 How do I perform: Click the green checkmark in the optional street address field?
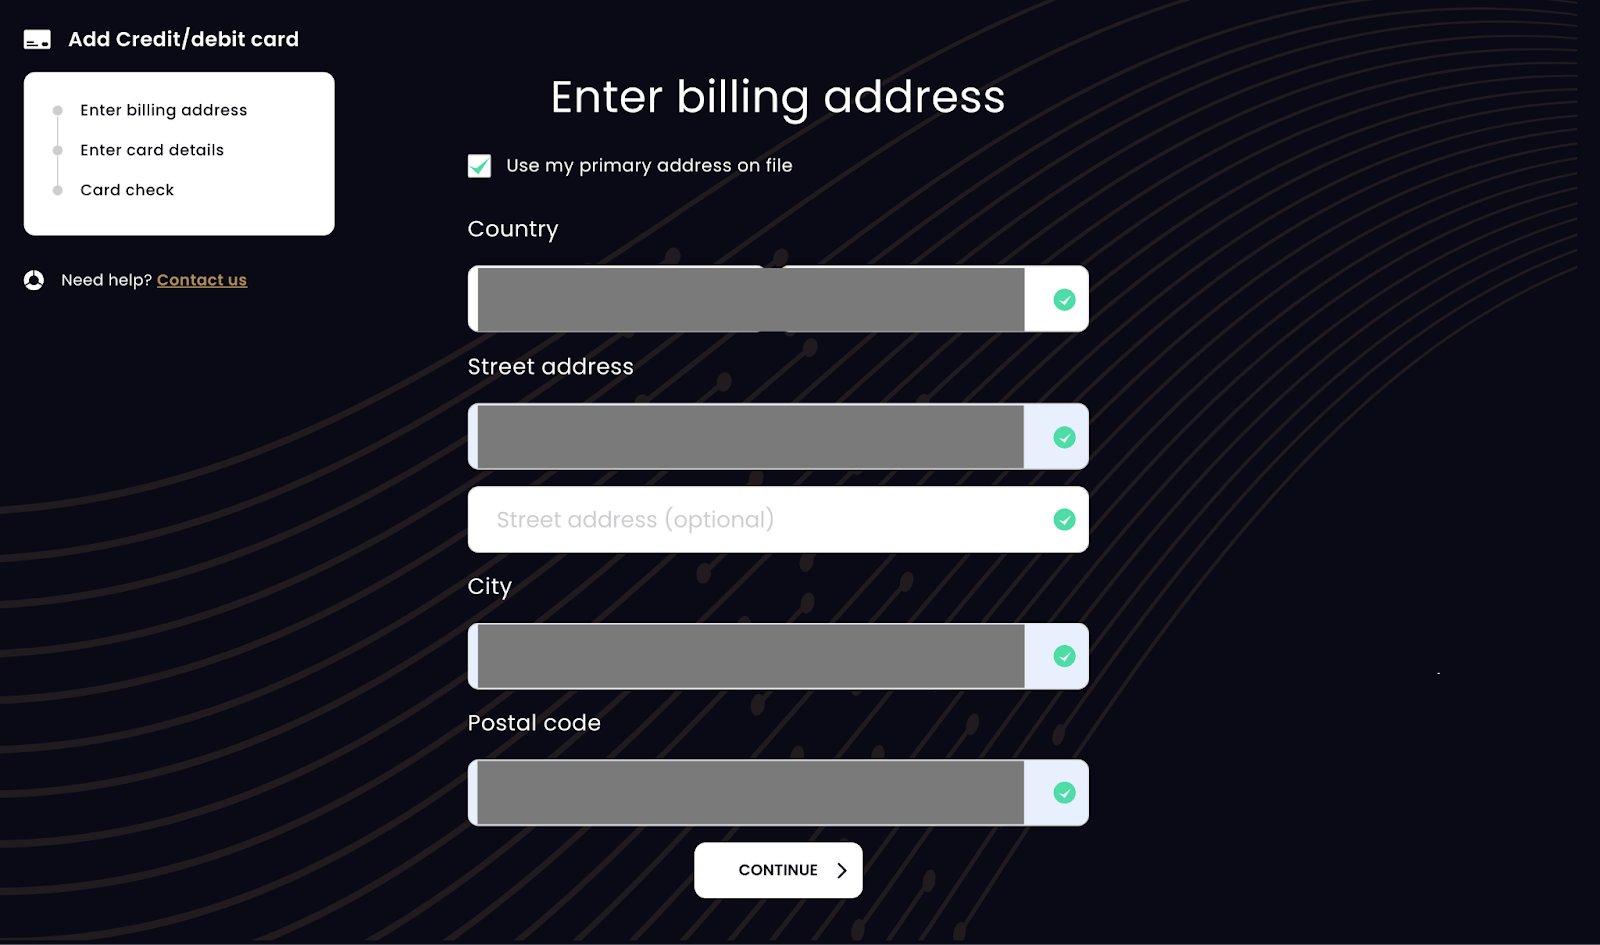[x=1064, y=519]
